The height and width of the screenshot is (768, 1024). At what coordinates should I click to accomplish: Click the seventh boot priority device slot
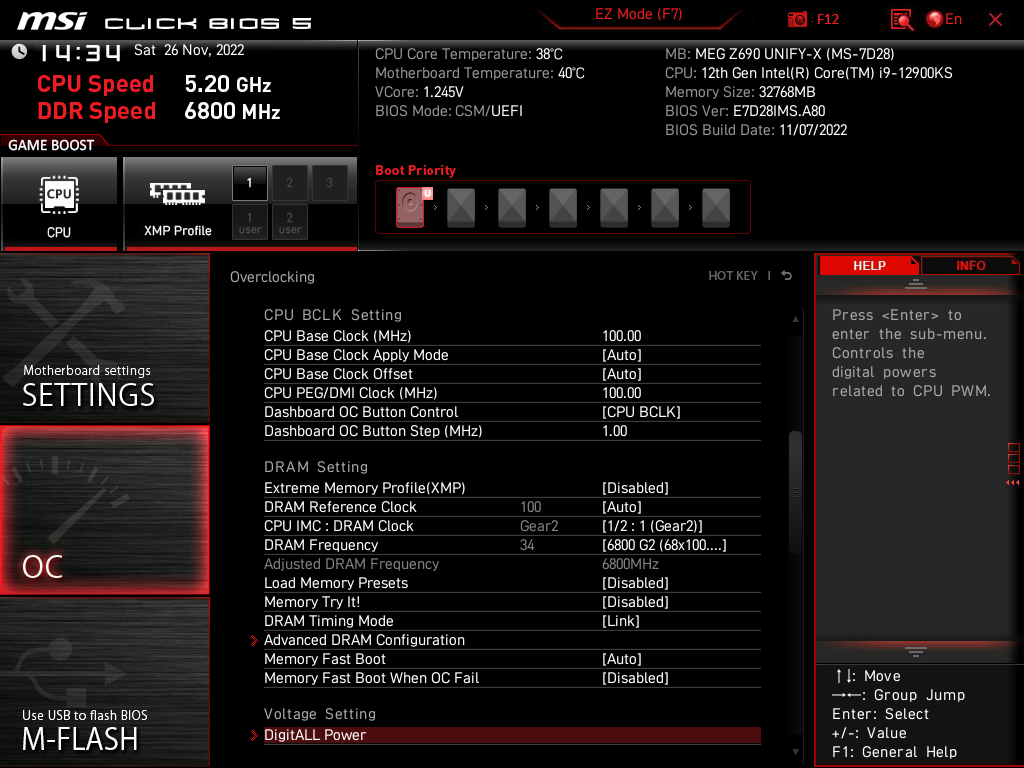[716, 208]
